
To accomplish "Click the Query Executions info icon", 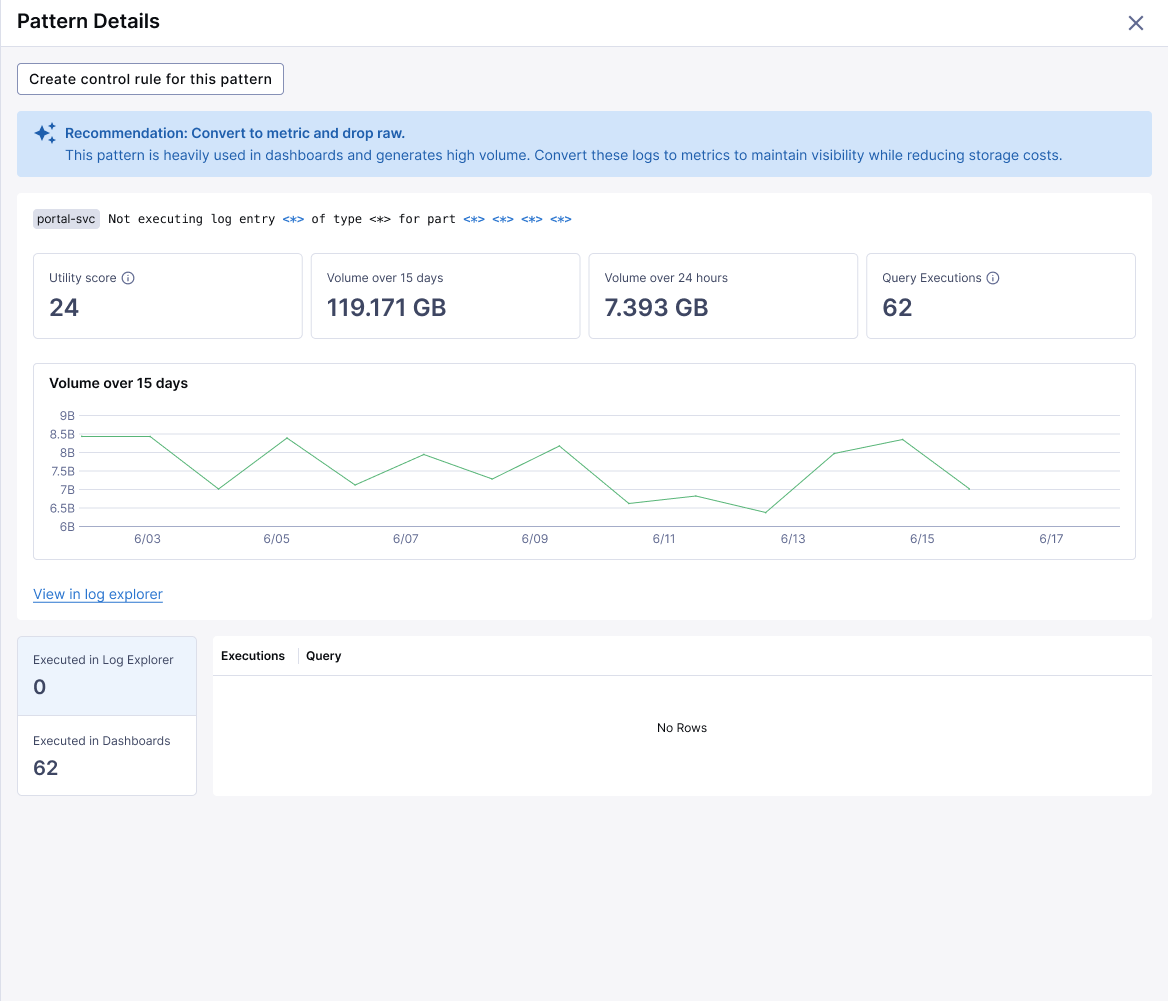I will coord(993,278).
